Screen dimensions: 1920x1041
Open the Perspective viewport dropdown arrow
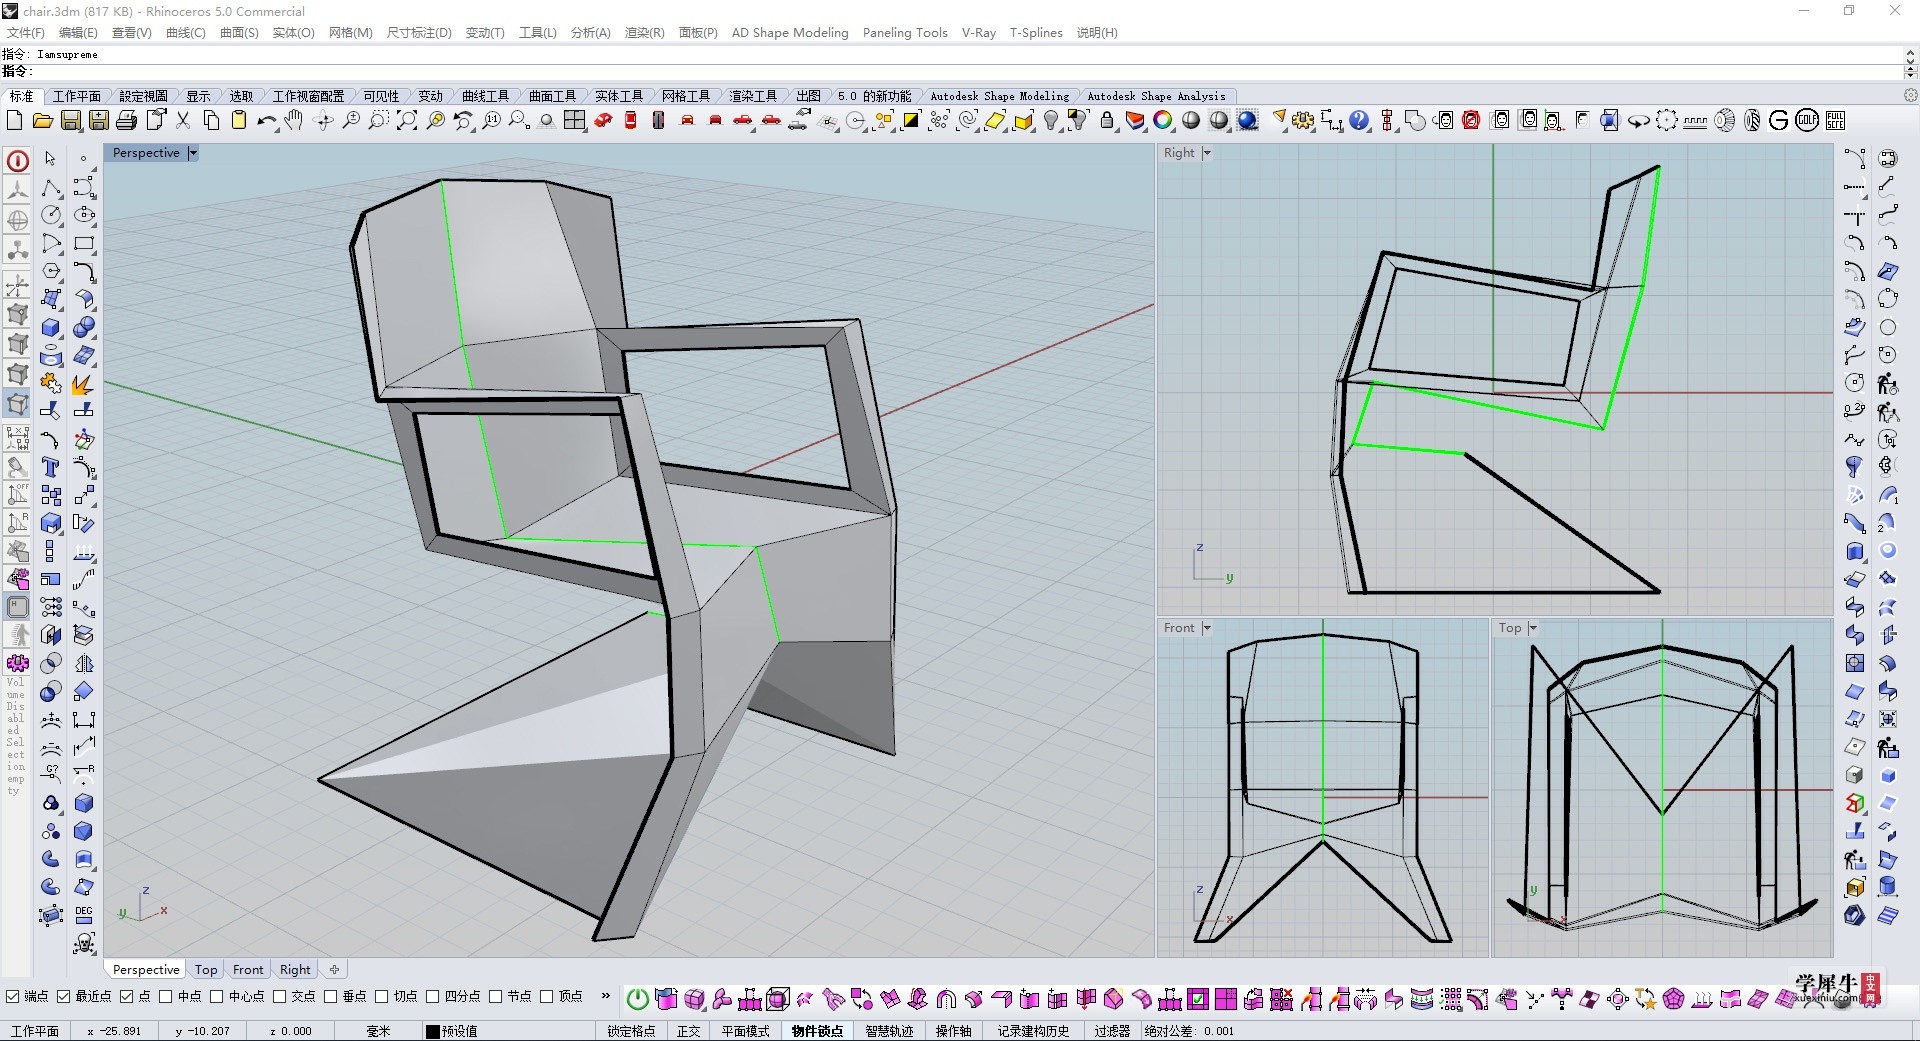(193, 153)
